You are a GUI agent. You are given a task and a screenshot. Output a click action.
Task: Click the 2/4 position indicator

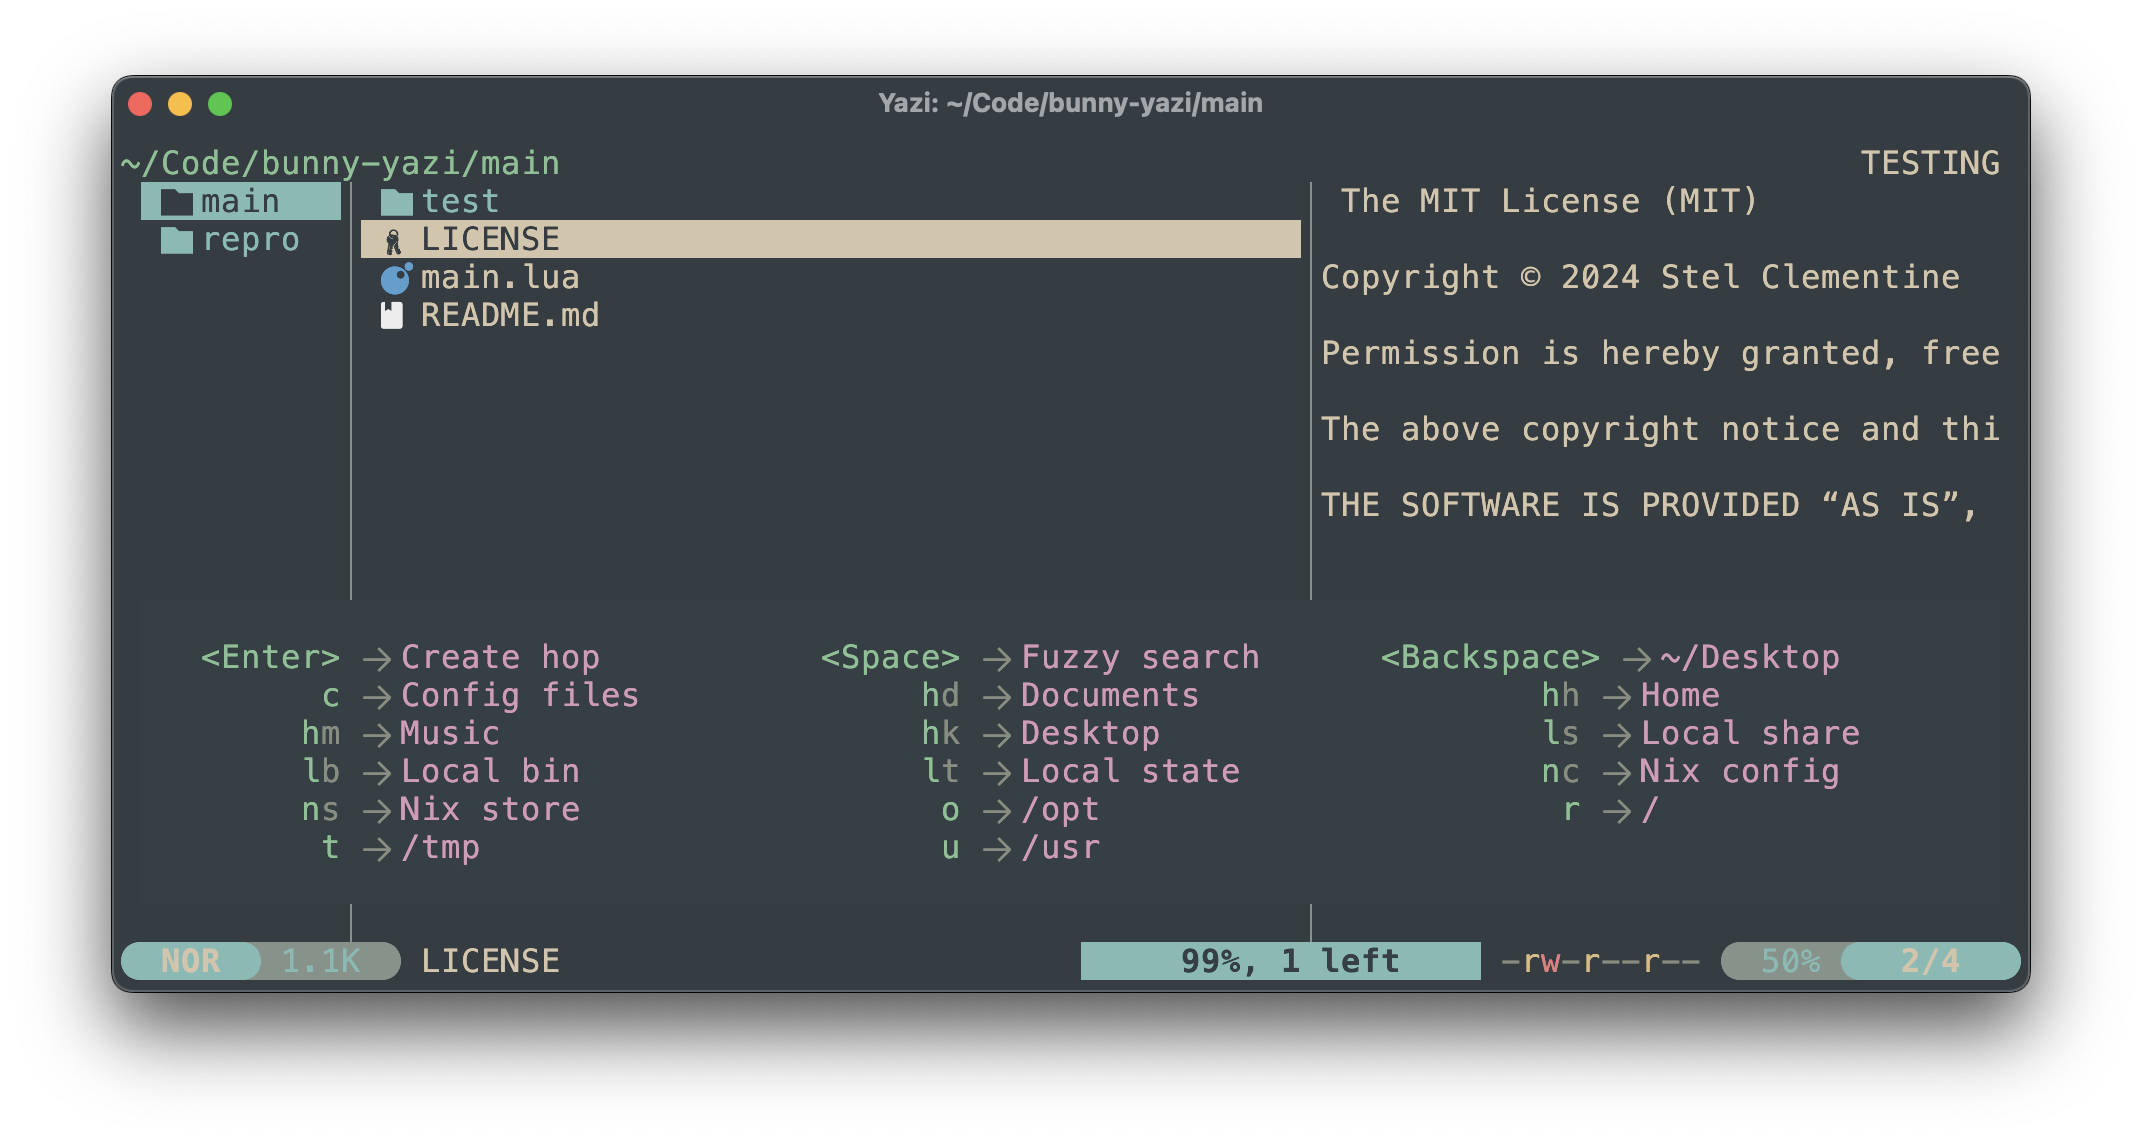coord(1930,961)
